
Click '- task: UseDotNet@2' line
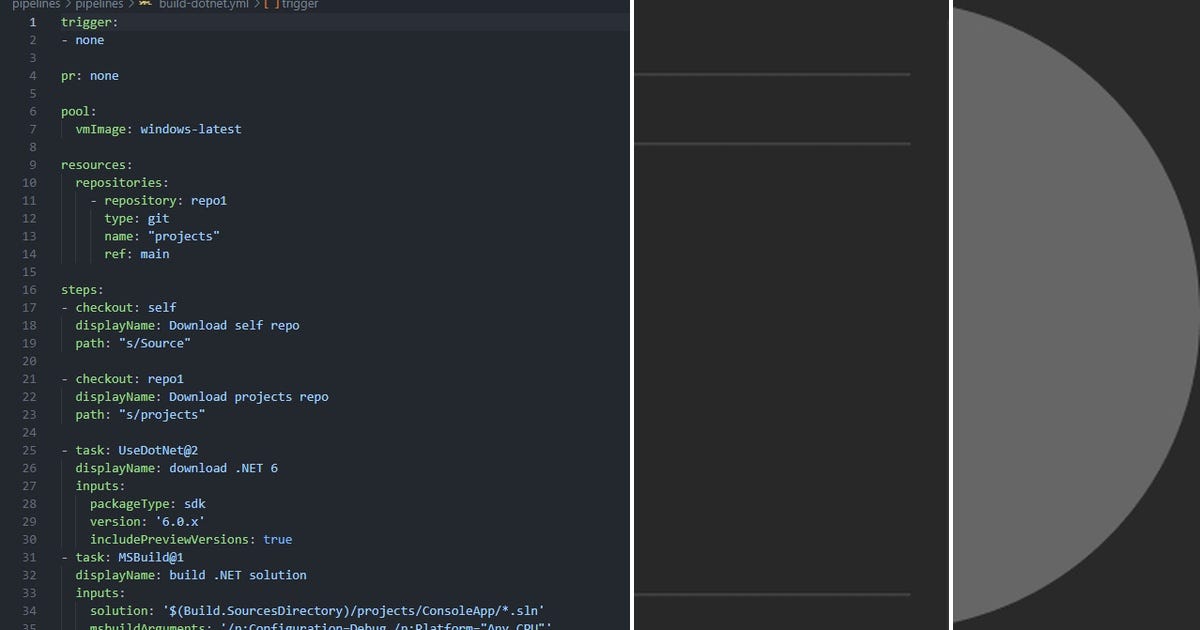click(x=129, y=450)
